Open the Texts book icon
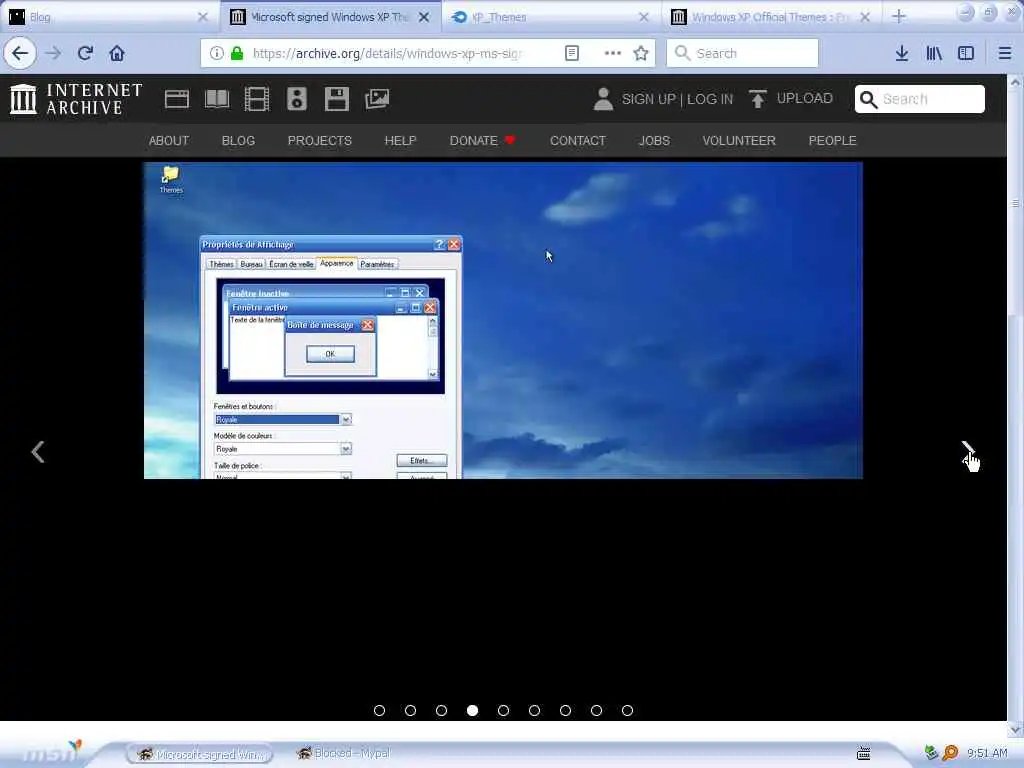 (x=217, y=99)
